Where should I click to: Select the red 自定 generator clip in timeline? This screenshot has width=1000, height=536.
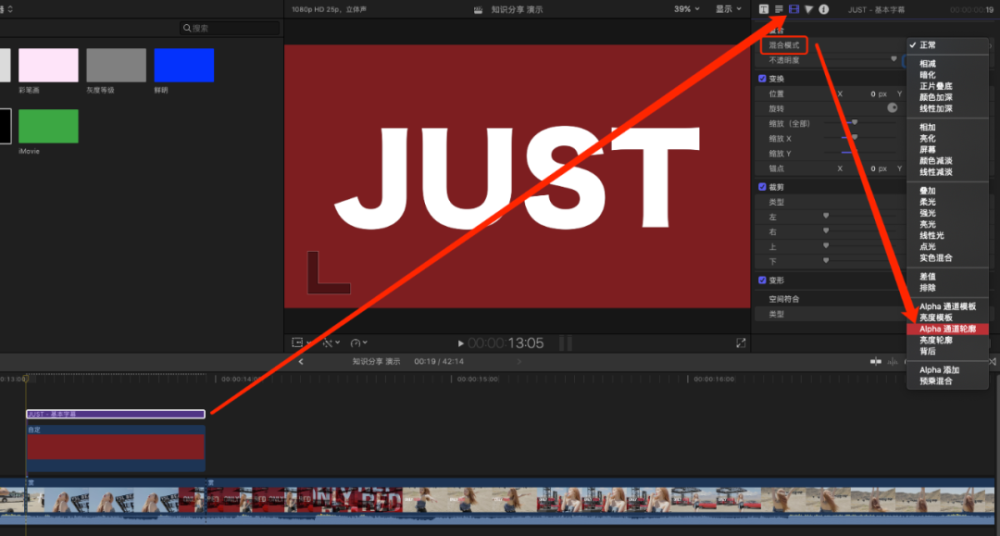[x=115, y=449]
